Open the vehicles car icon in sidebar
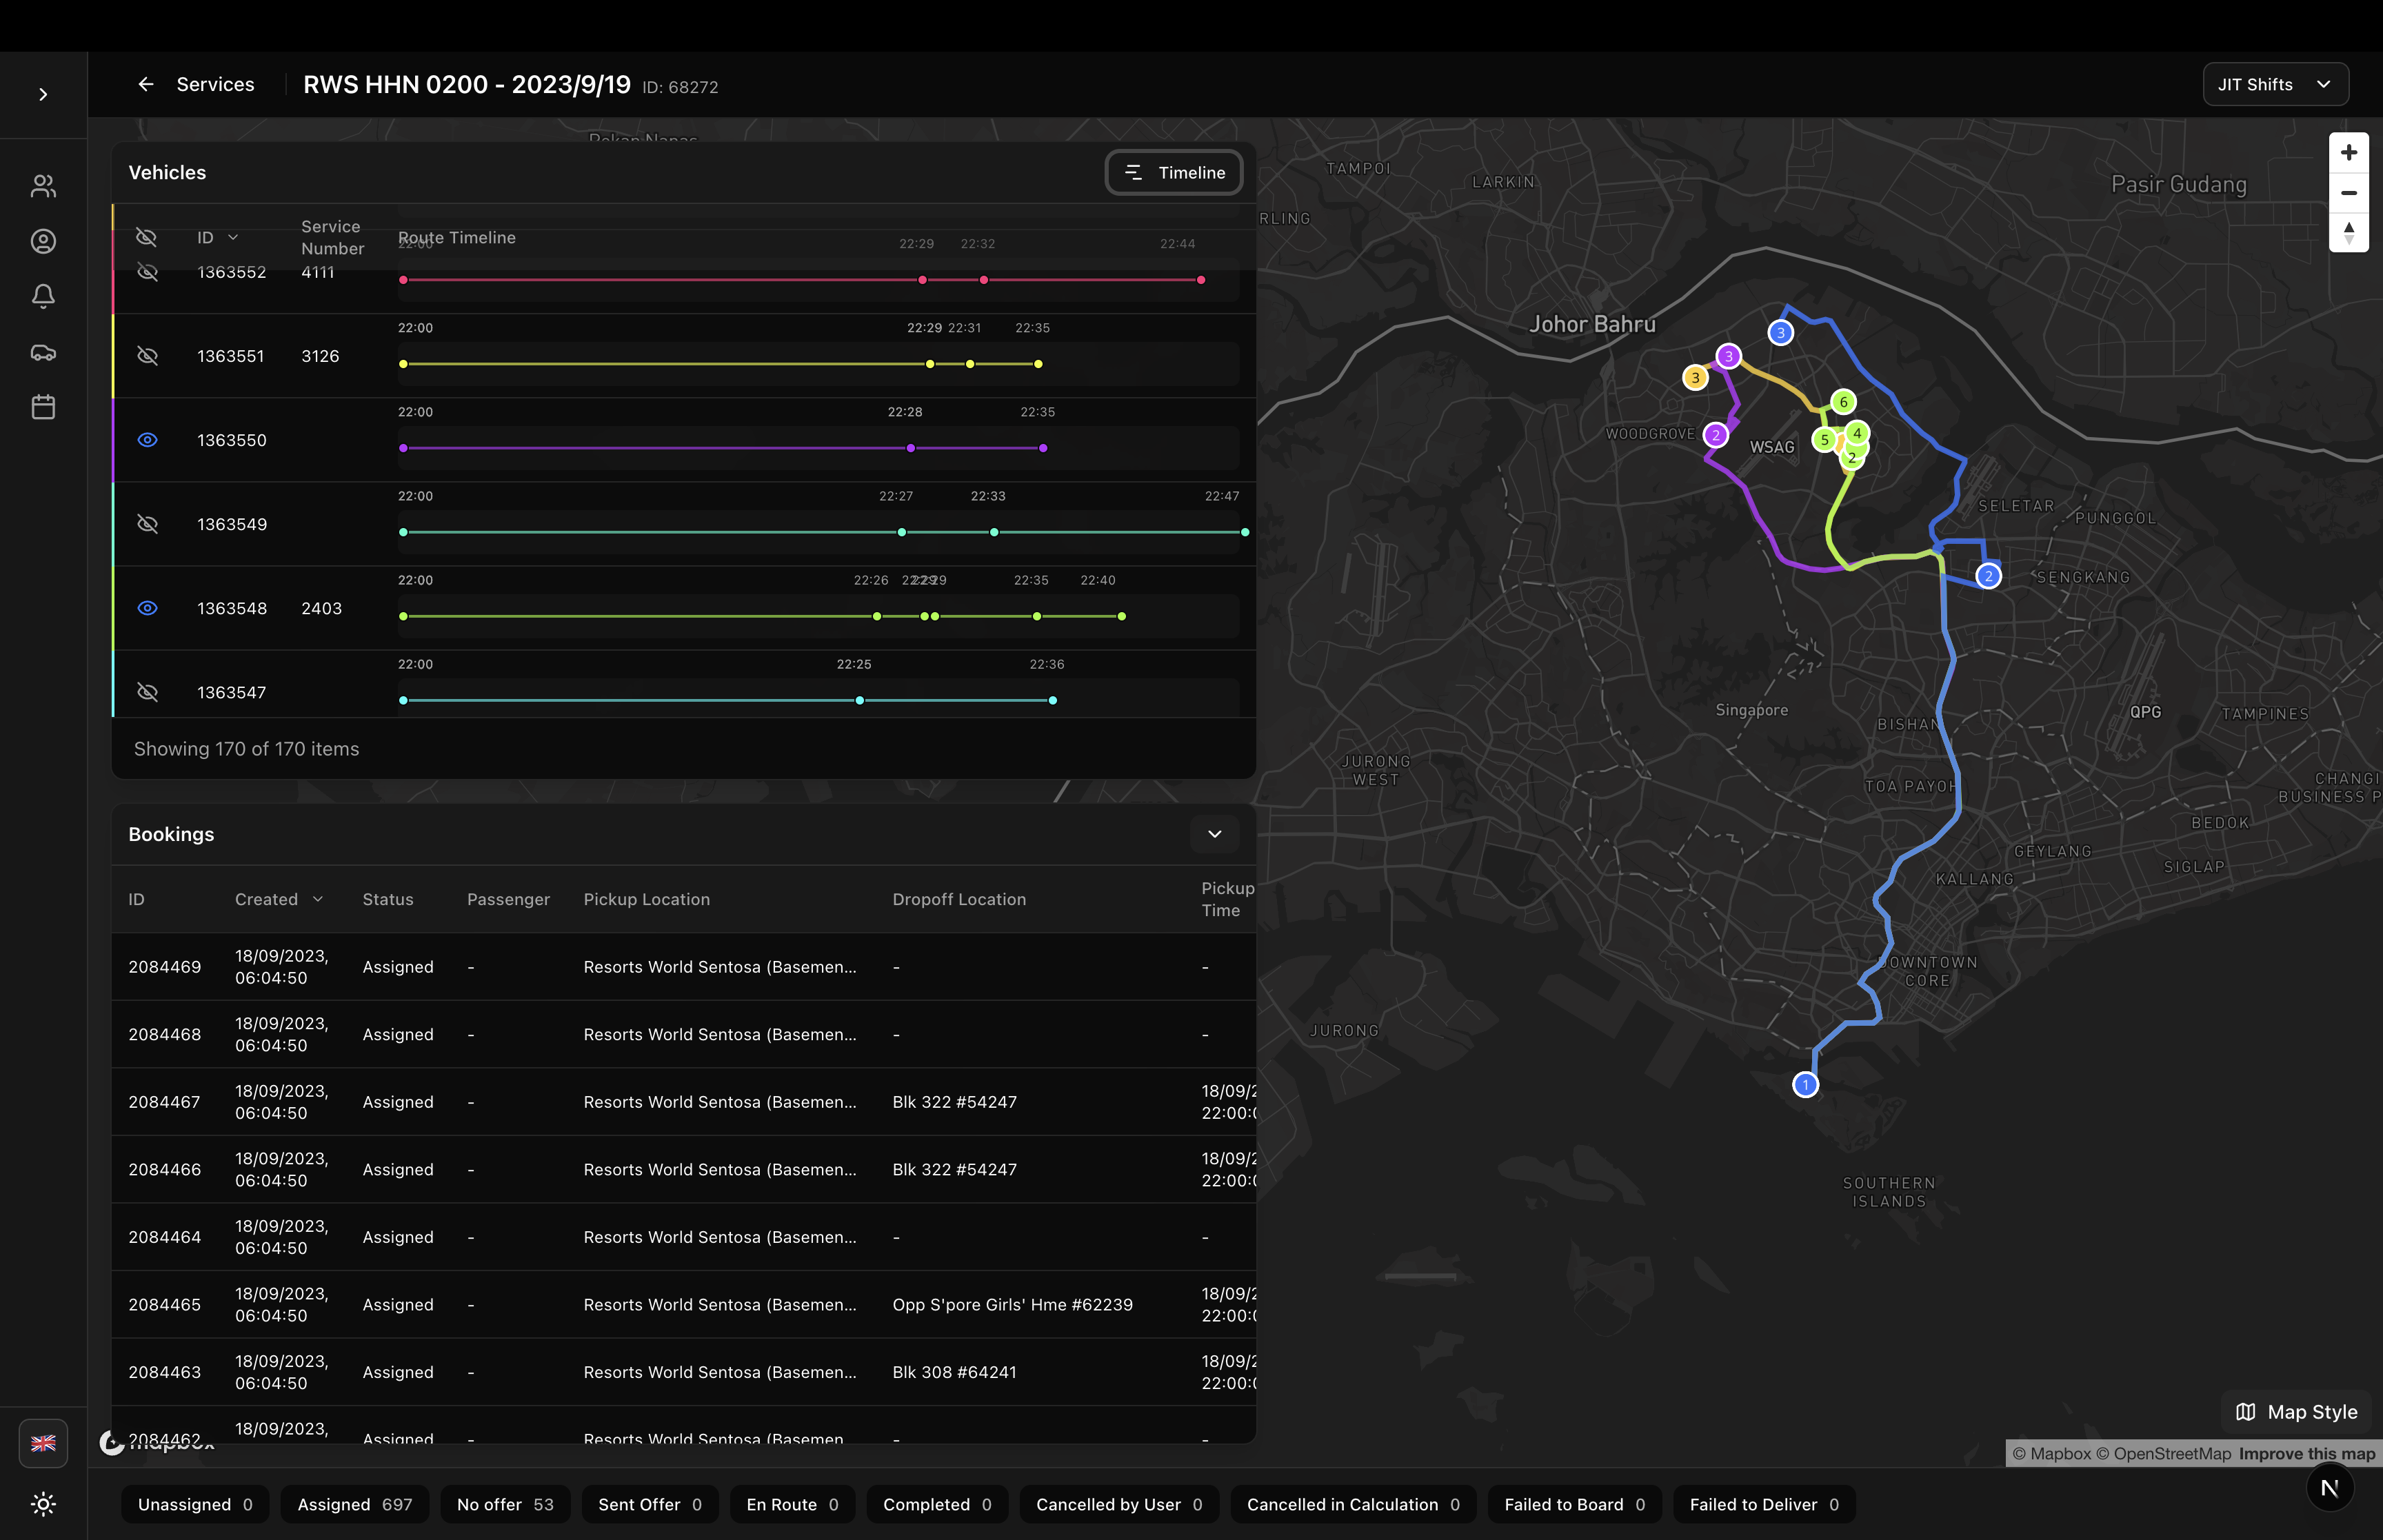Screen dimensions: 2383x1540 [x=43, y=352]
